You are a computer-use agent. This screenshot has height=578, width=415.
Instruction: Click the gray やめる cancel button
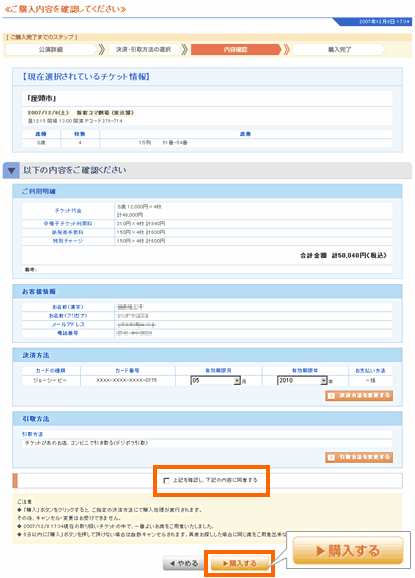[x=184, y=563]
